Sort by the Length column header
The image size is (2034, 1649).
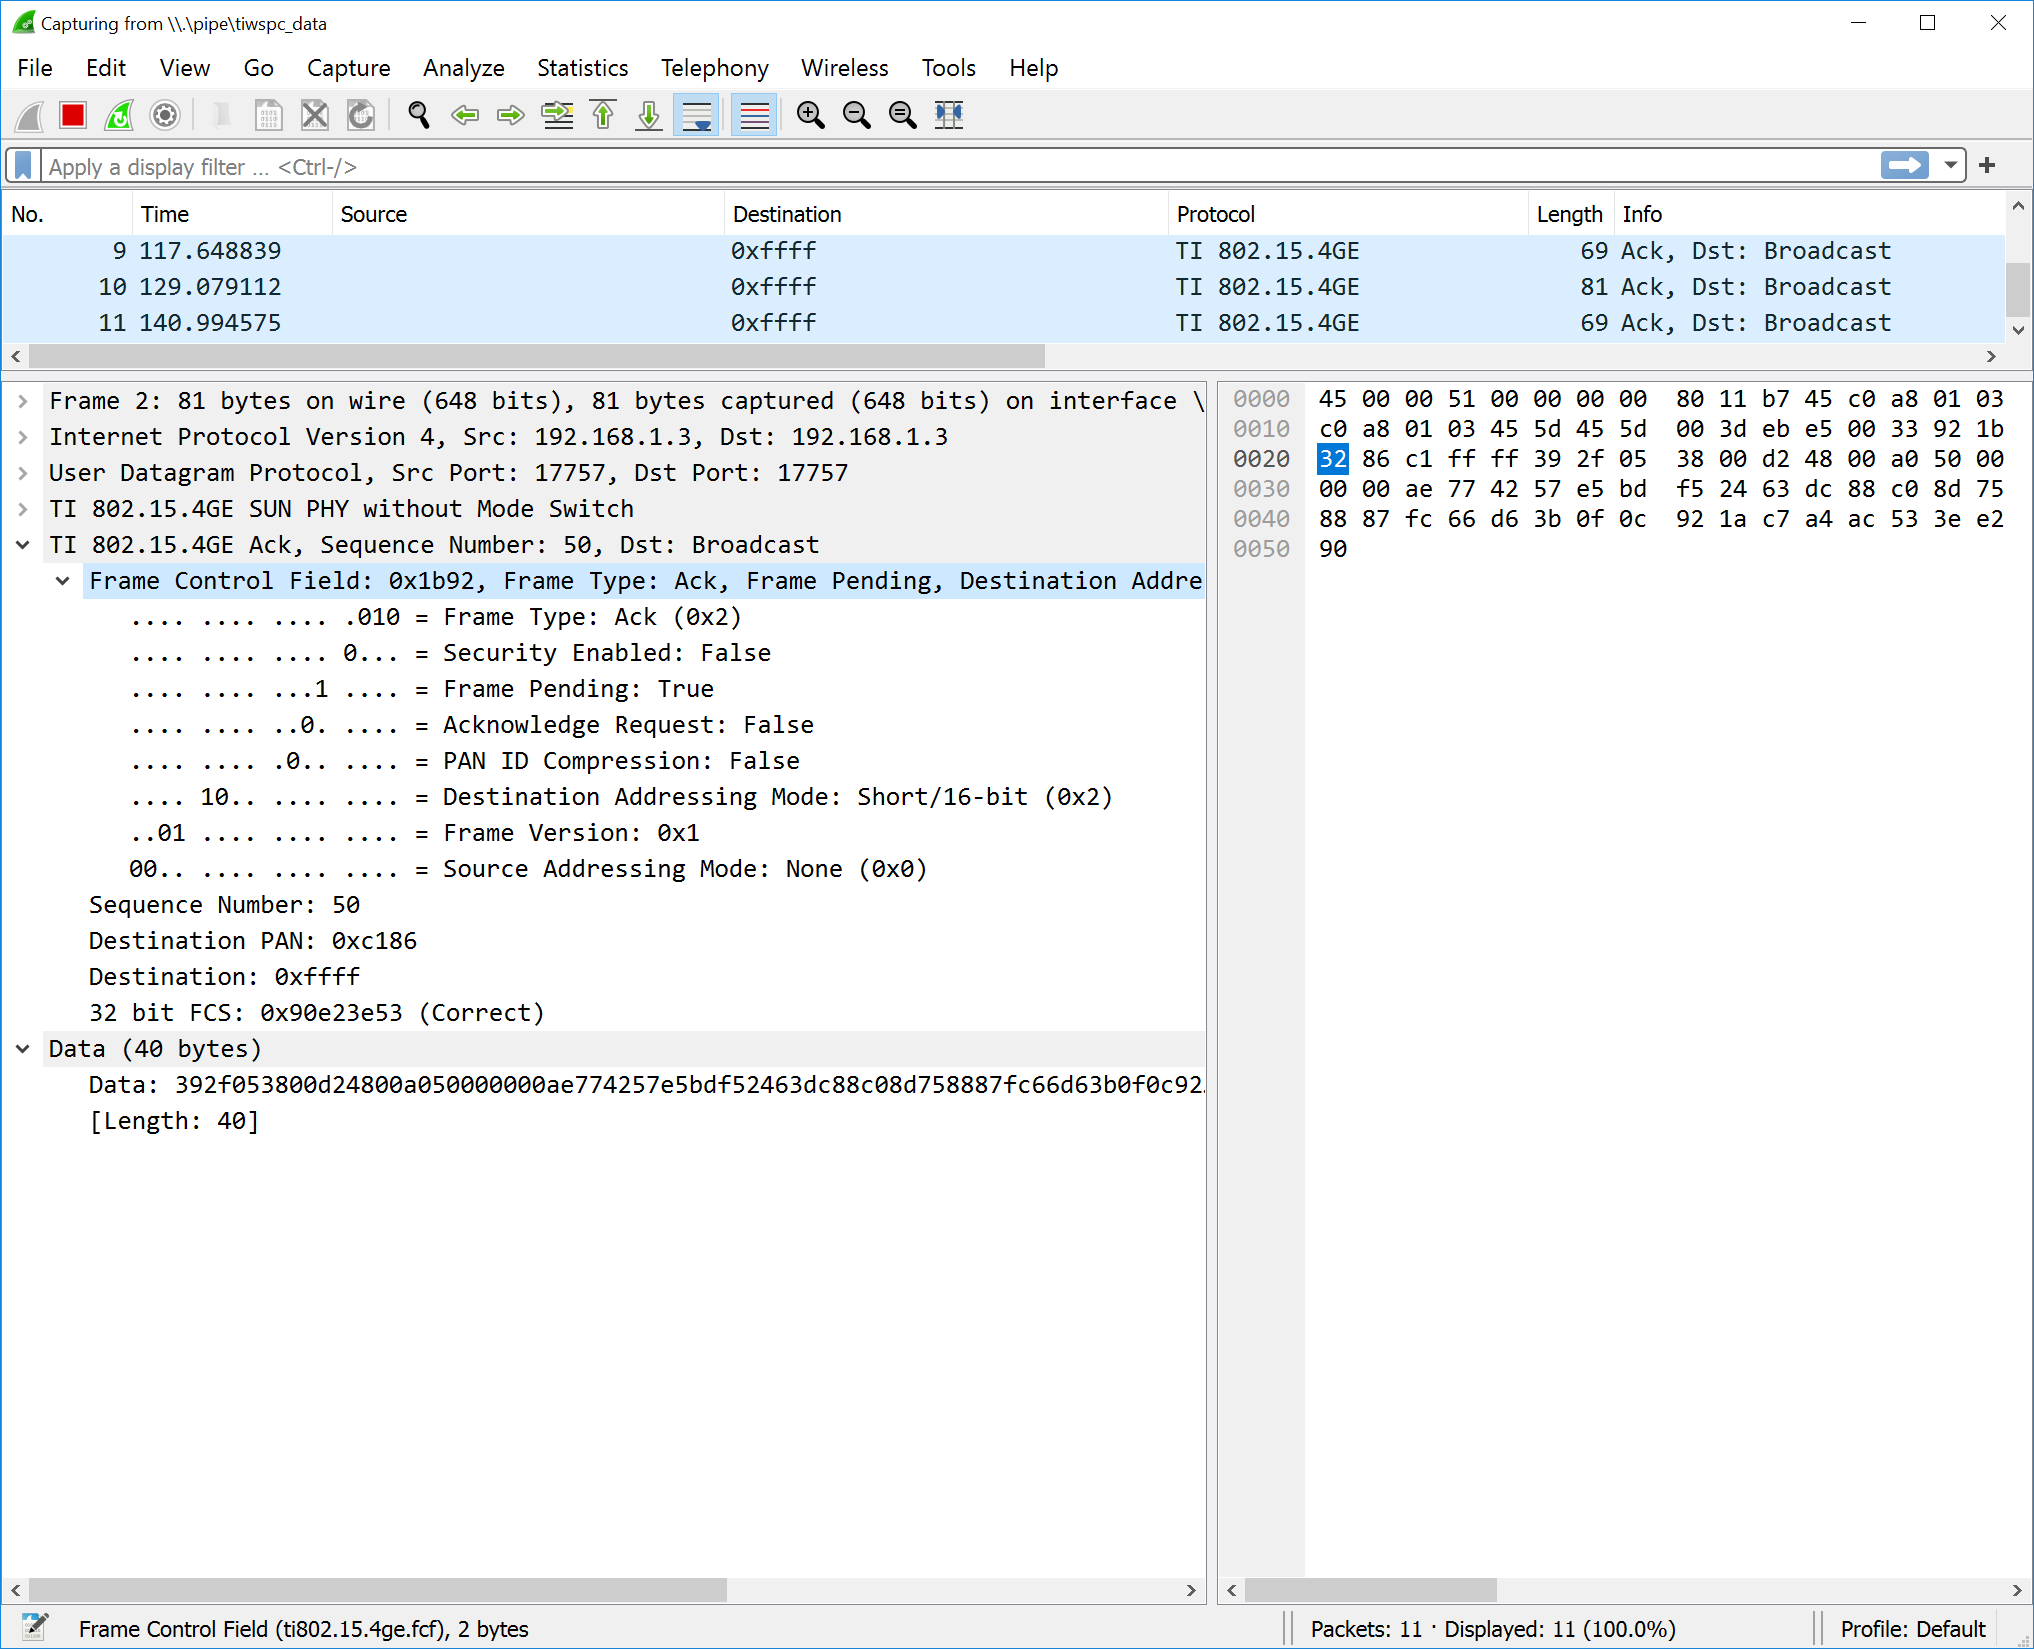(1571, 214)
